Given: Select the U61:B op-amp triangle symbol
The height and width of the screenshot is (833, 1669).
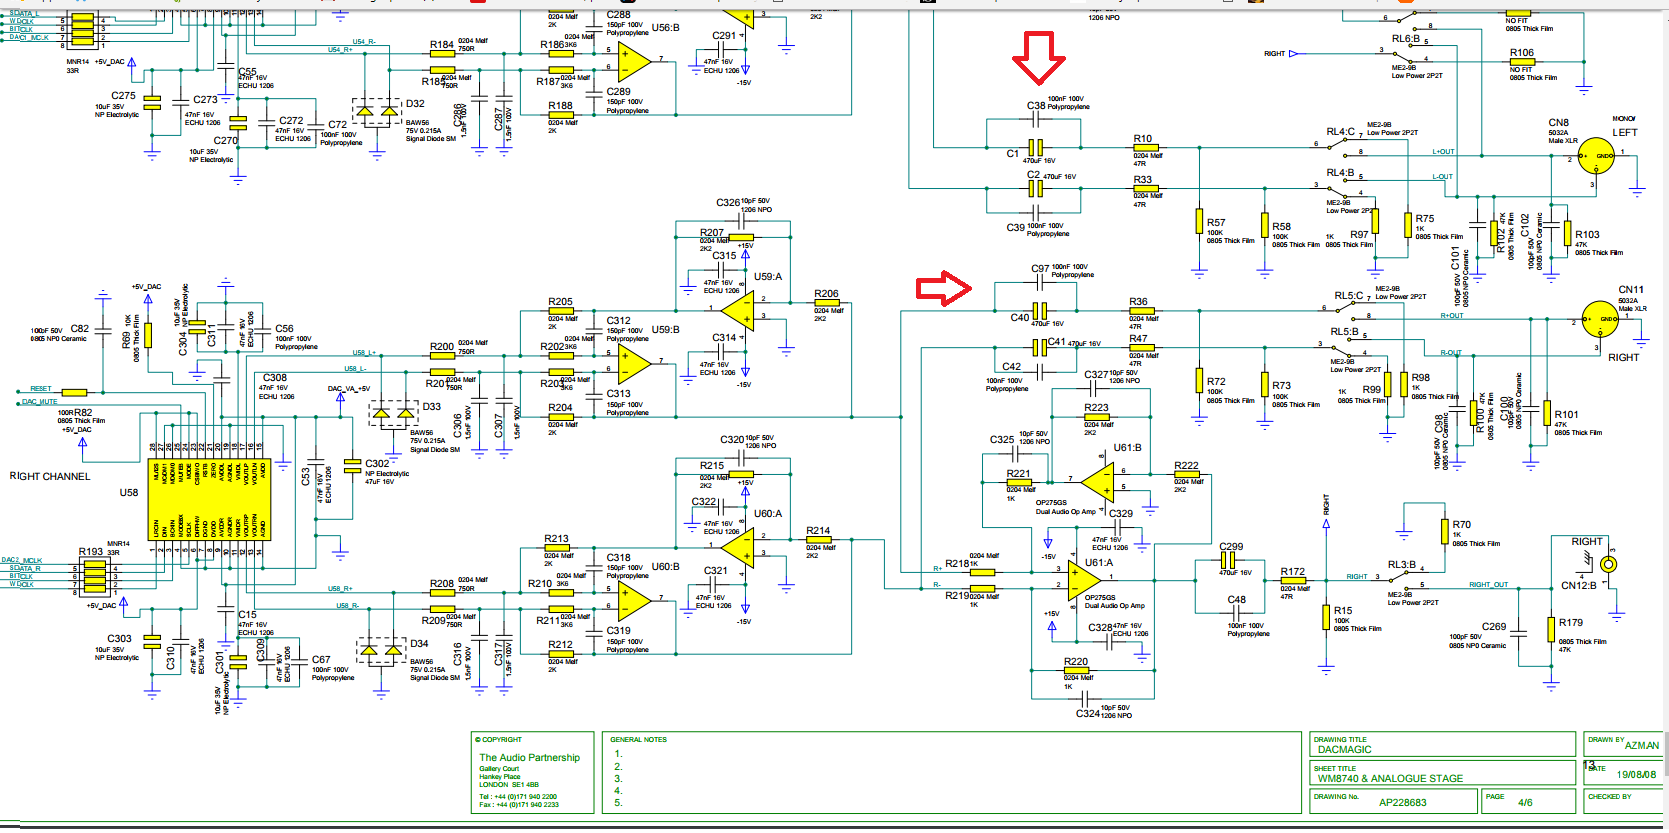Looking at the screenshot, I should coord(1097,482).
